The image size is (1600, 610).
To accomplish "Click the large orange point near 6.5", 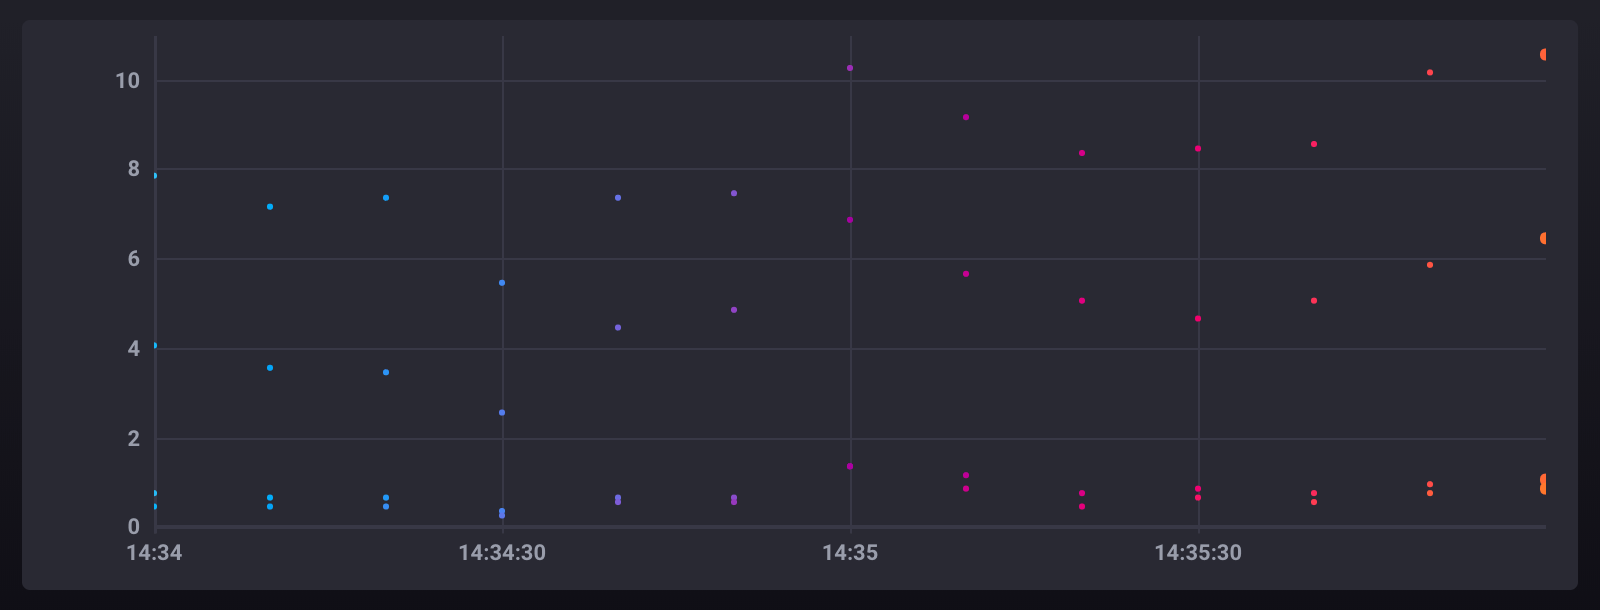I will 1544,238.
